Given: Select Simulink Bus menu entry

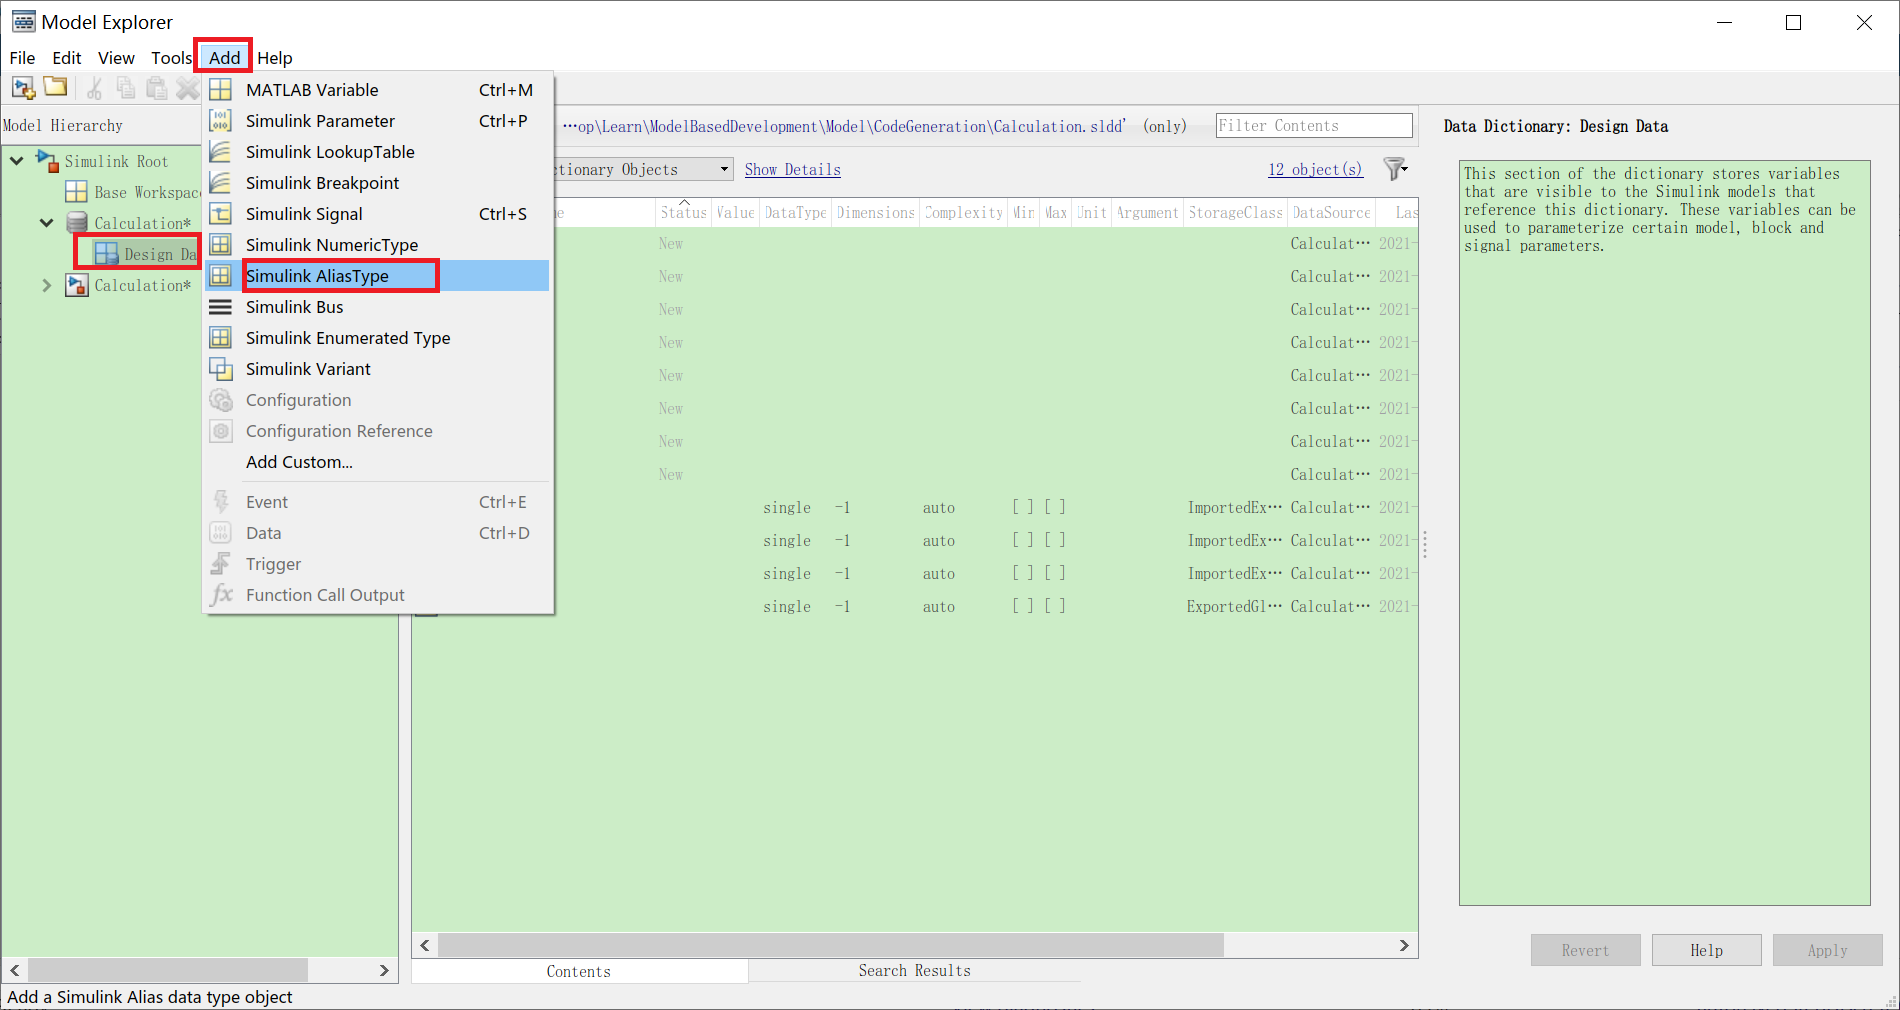Looking at the screenshot, I should [378, 307].
